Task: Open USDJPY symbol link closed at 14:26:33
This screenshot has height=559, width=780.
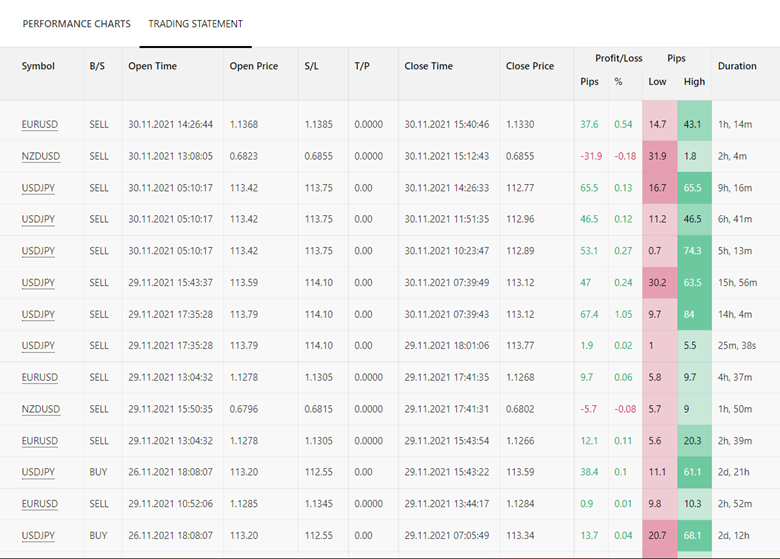Action: pyautogui.click(x=39, y=188)
